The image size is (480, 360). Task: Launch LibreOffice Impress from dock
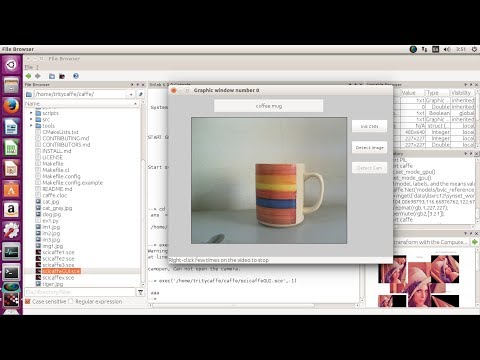11,169
